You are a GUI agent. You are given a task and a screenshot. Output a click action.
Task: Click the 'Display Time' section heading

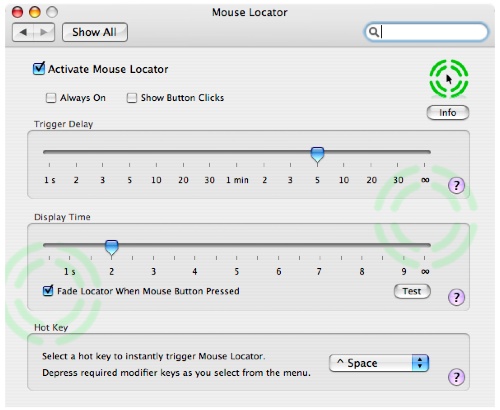pos(62,217)
